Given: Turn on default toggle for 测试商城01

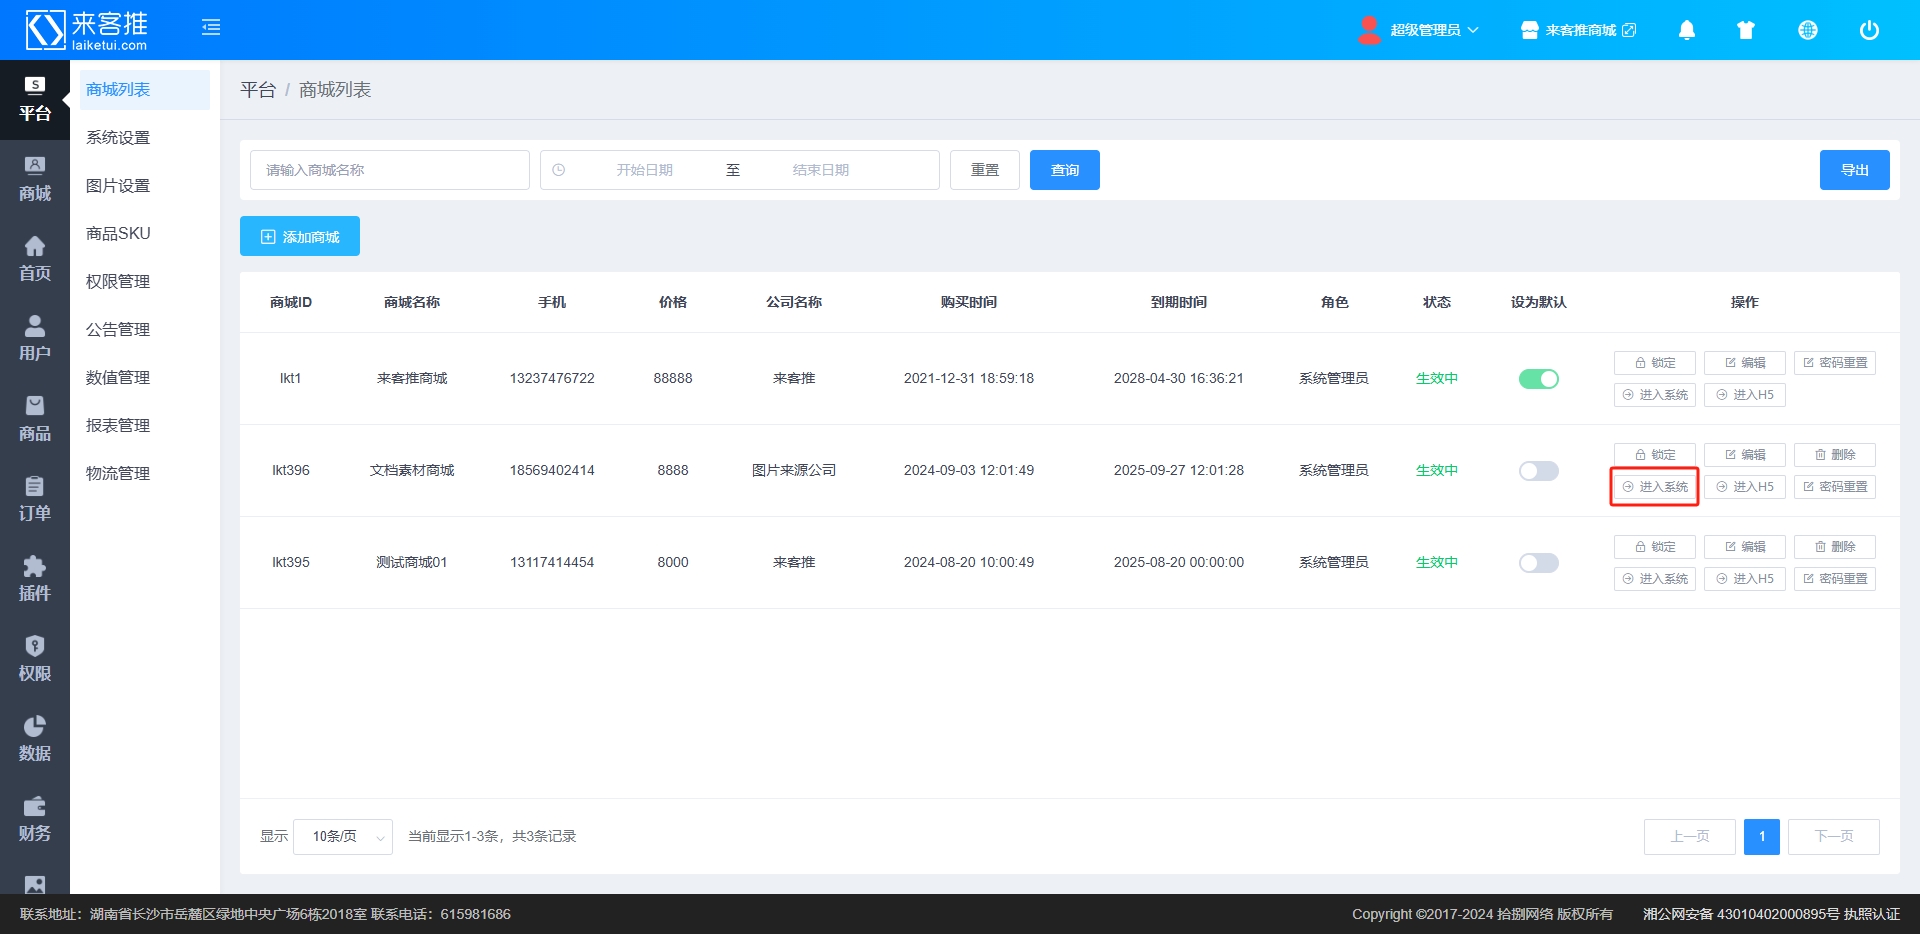Looking at the screenshot, I should pyautogui.click(x=1538, y=563).
